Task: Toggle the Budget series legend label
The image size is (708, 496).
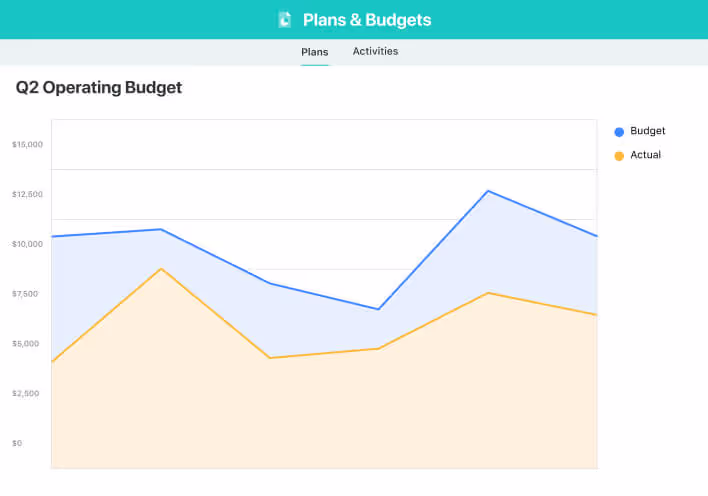Action: pos(647,131)
